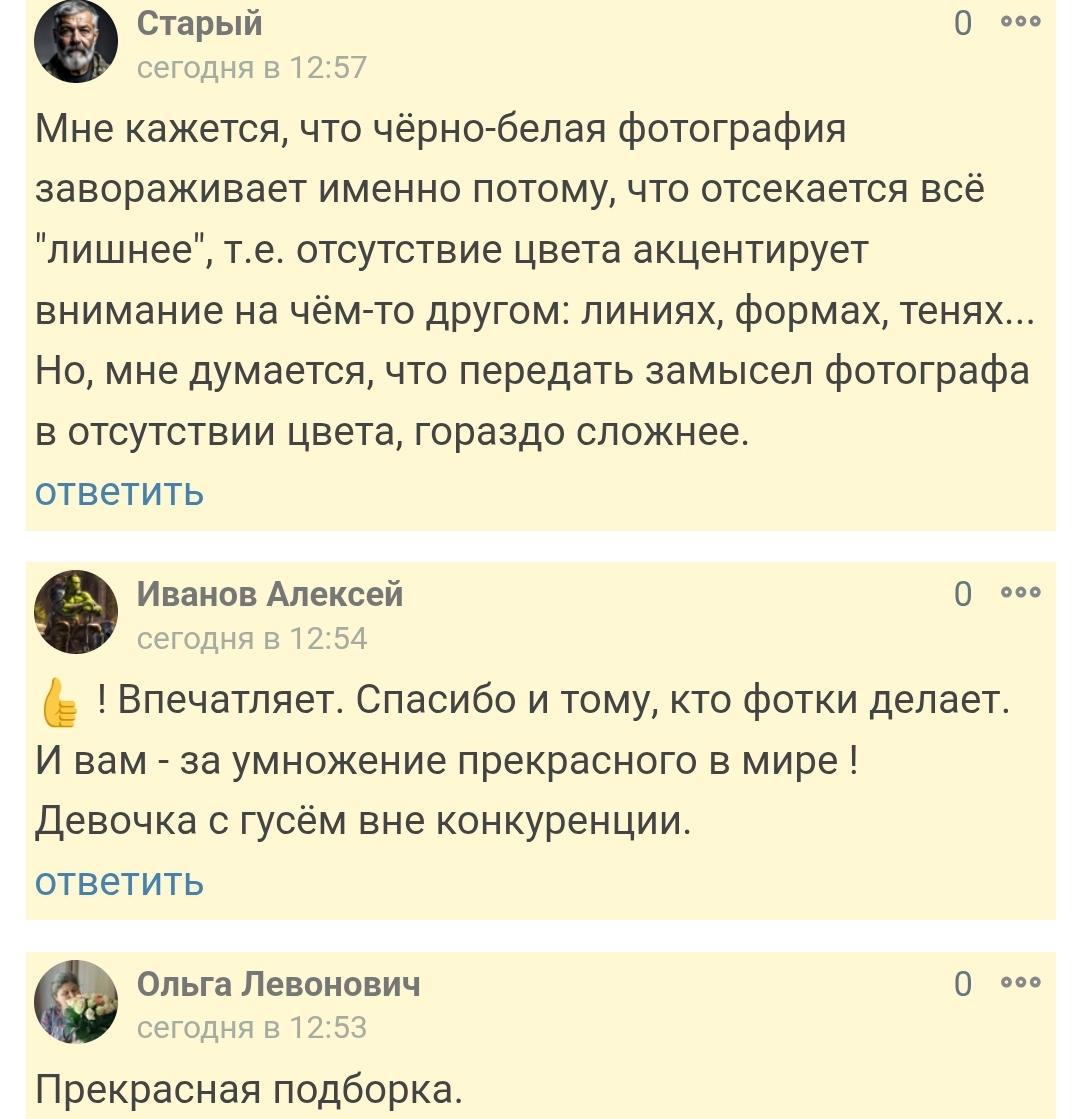This screenshot has height=1119, width=1080.
Task: Reply to Старый's comment
Action: click(x=119, y=492)
